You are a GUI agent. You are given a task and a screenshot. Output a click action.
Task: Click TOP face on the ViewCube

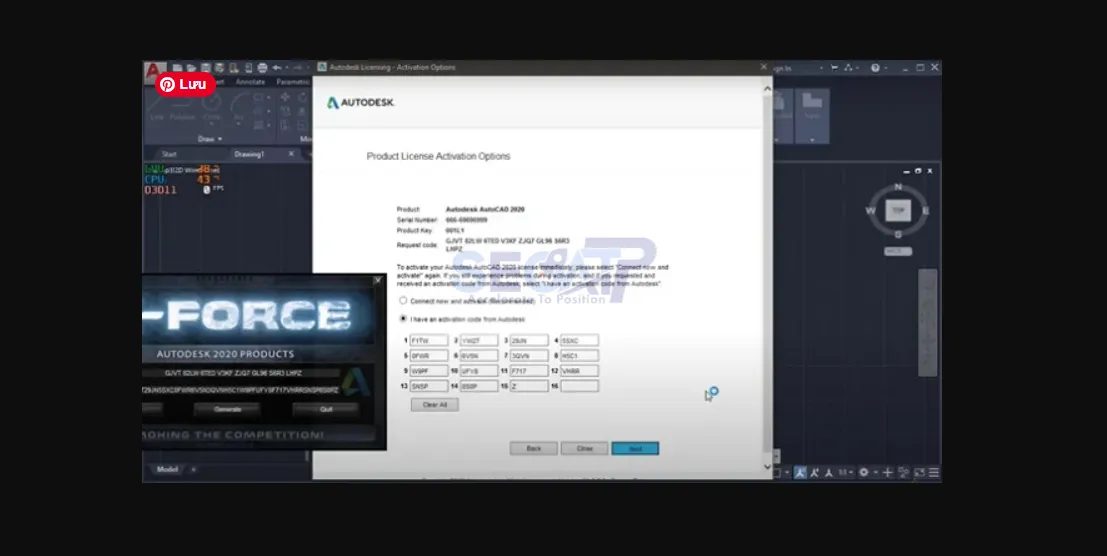click(x=898, y=210)
